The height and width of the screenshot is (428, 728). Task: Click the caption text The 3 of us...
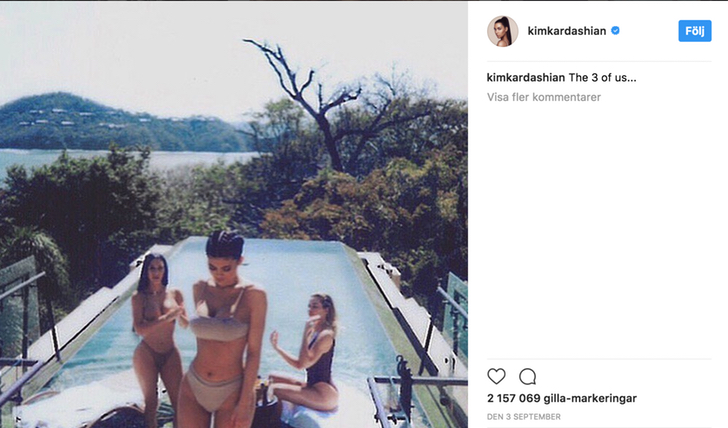[602, 78]
